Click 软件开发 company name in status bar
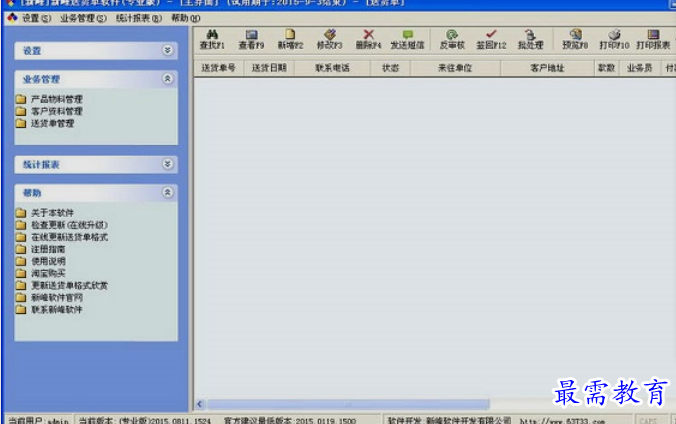This screenshot has height=424, width=676. pos(449,421)
